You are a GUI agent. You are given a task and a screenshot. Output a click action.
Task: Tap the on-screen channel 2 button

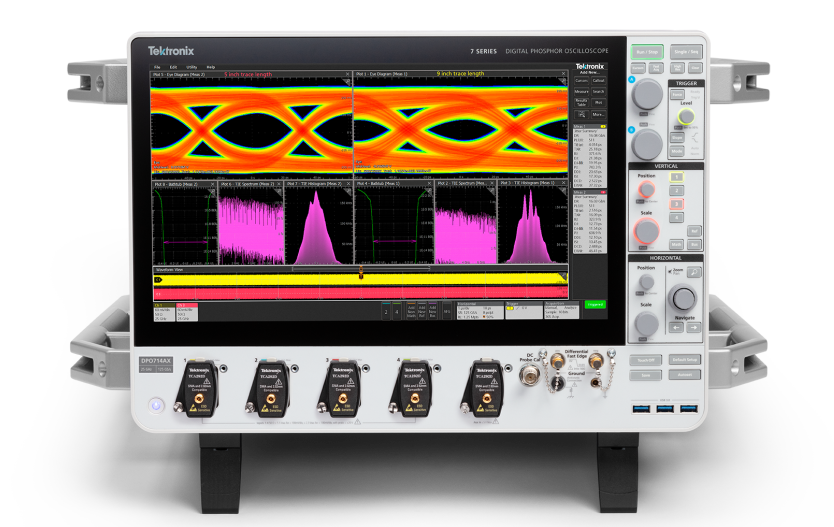386,312
